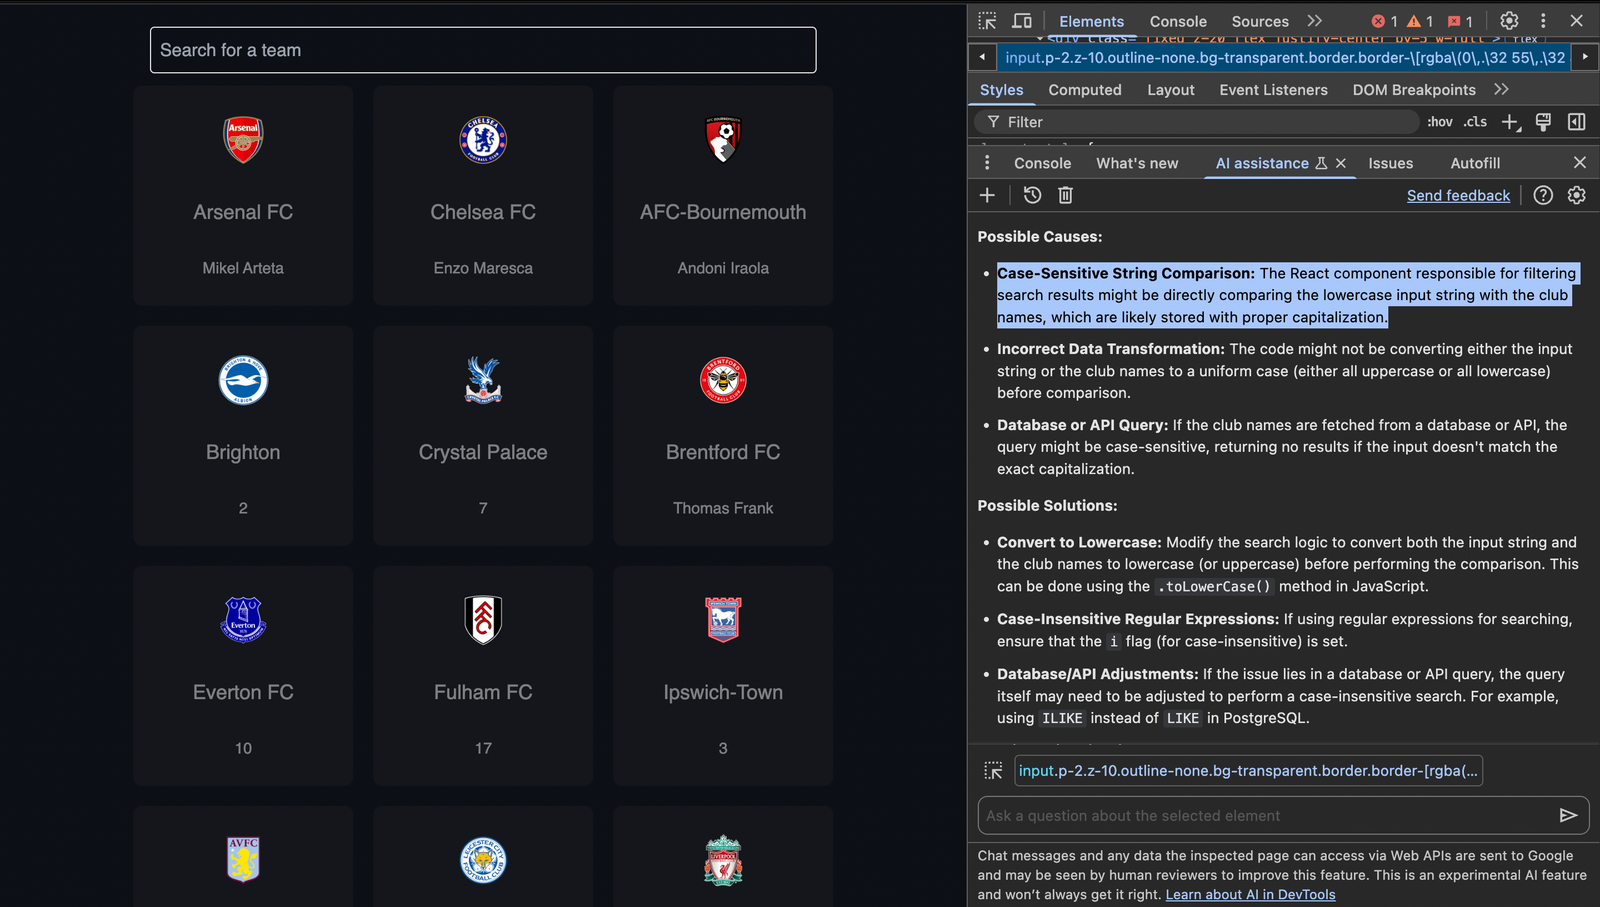Open the drawer three-dot menu

click(987, 163)
